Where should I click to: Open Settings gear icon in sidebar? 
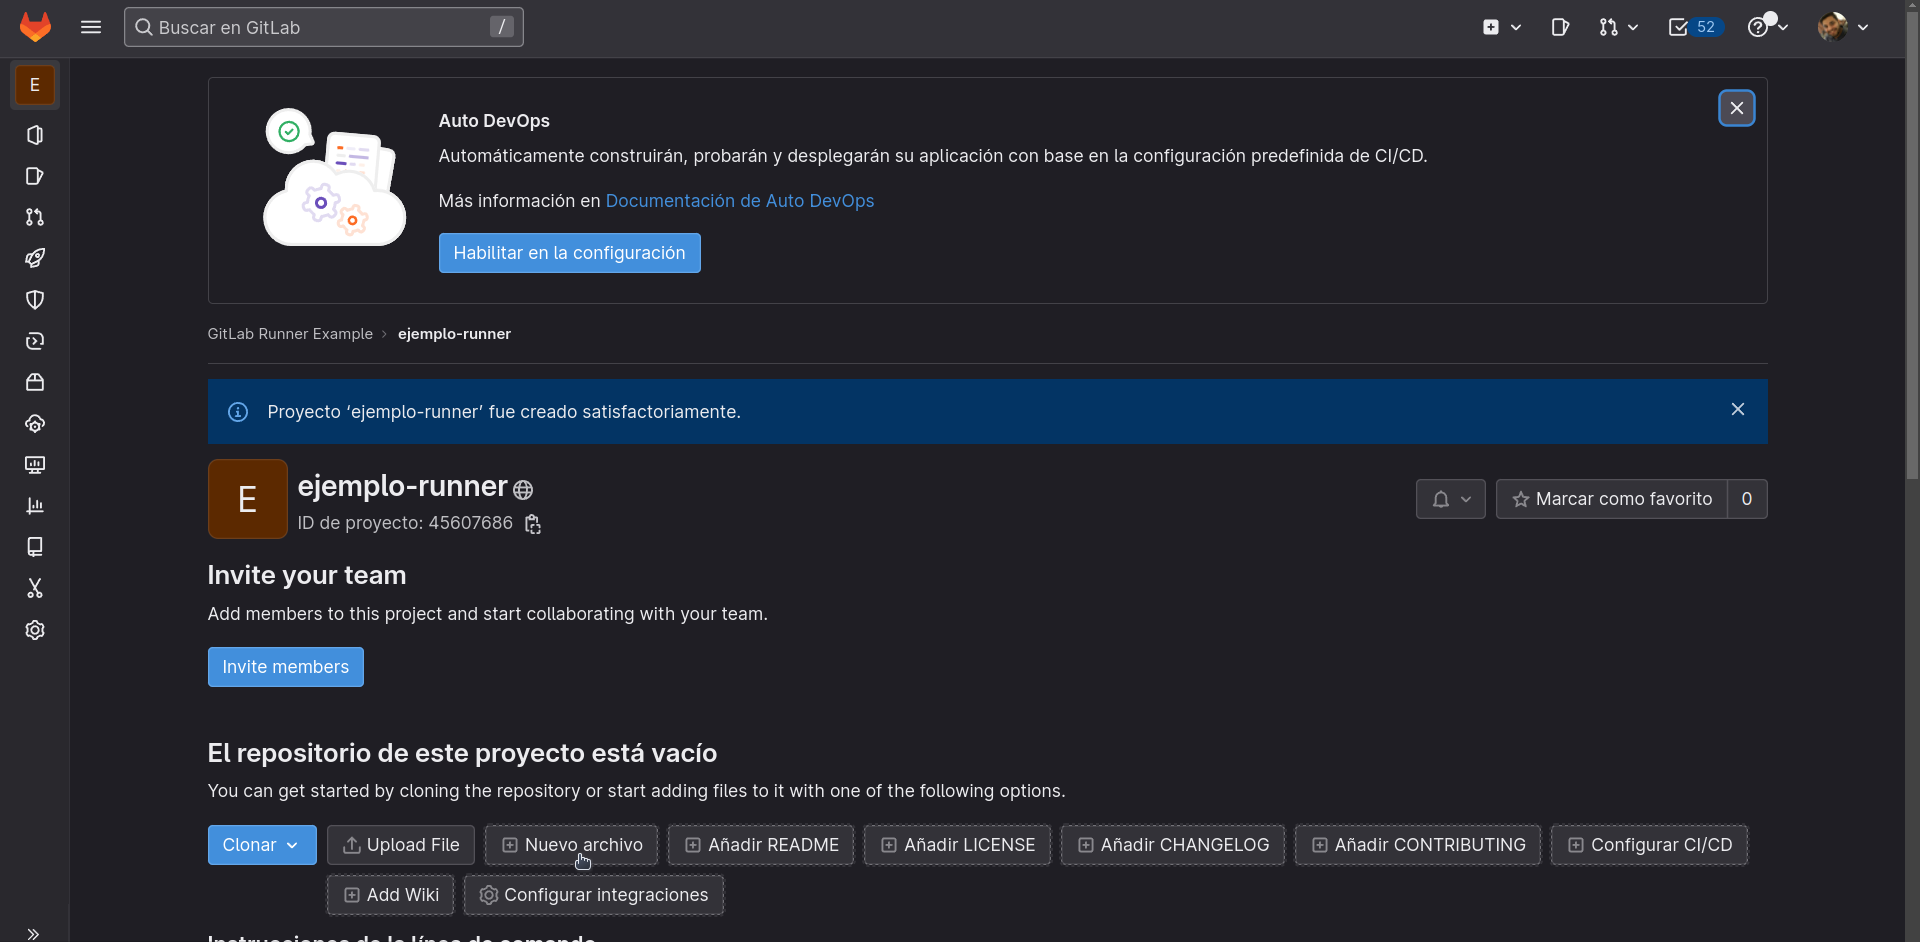click(35, 630)
